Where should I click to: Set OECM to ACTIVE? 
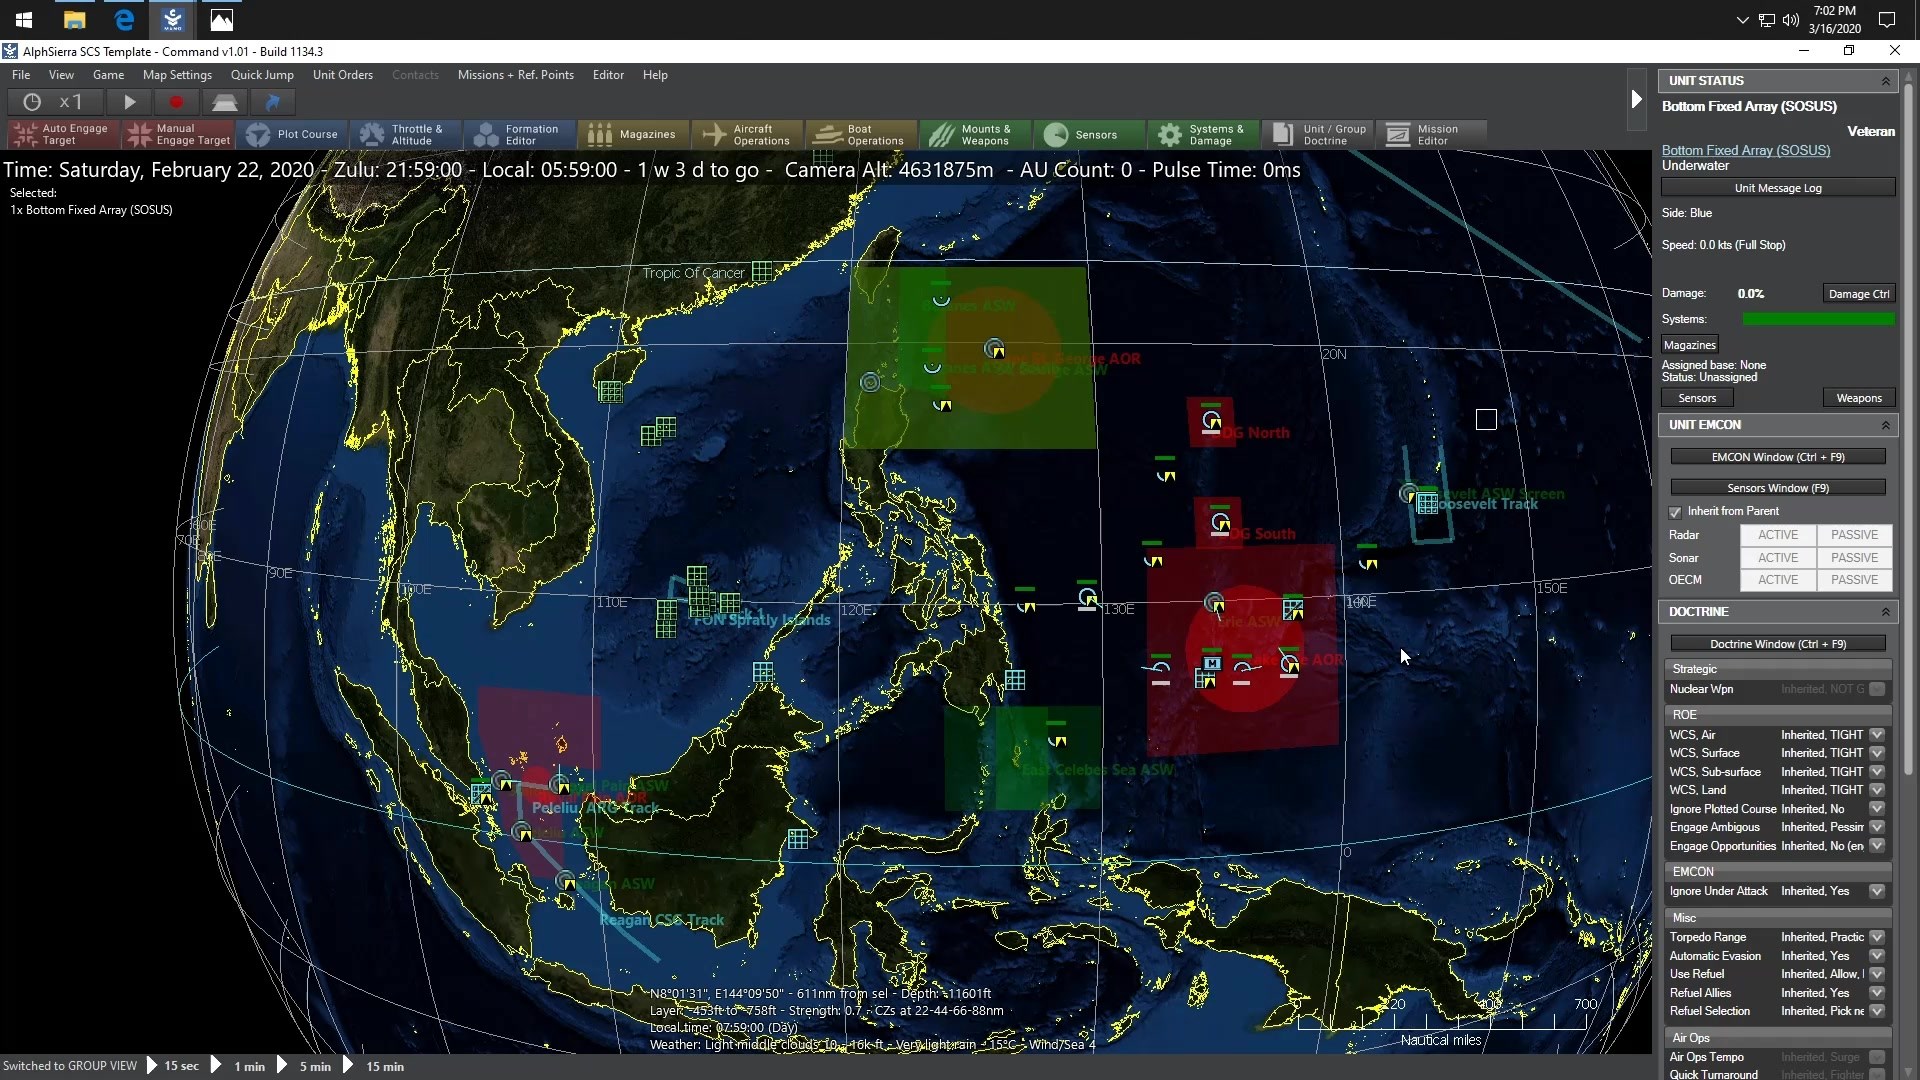[x=1778, y=580]
